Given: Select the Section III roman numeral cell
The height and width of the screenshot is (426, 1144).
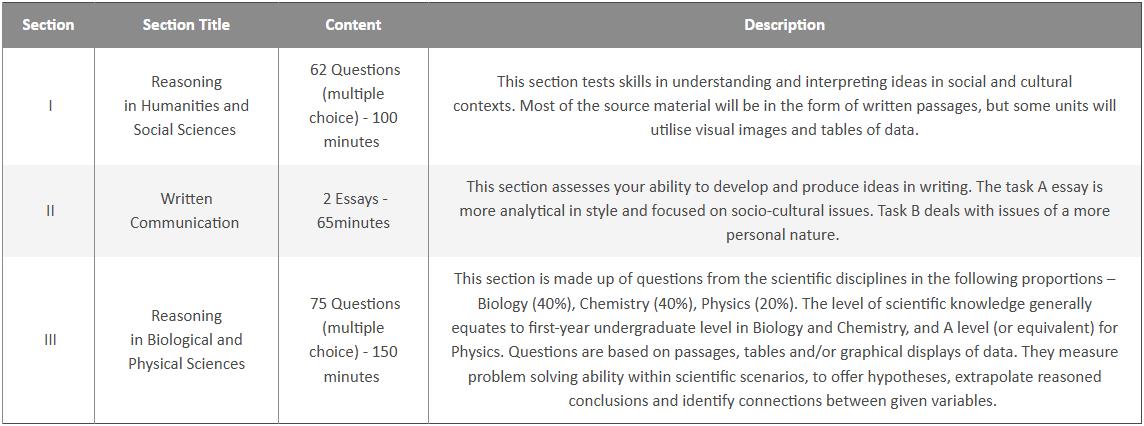Looking at the screenshot, I should (x=50, y=339).
